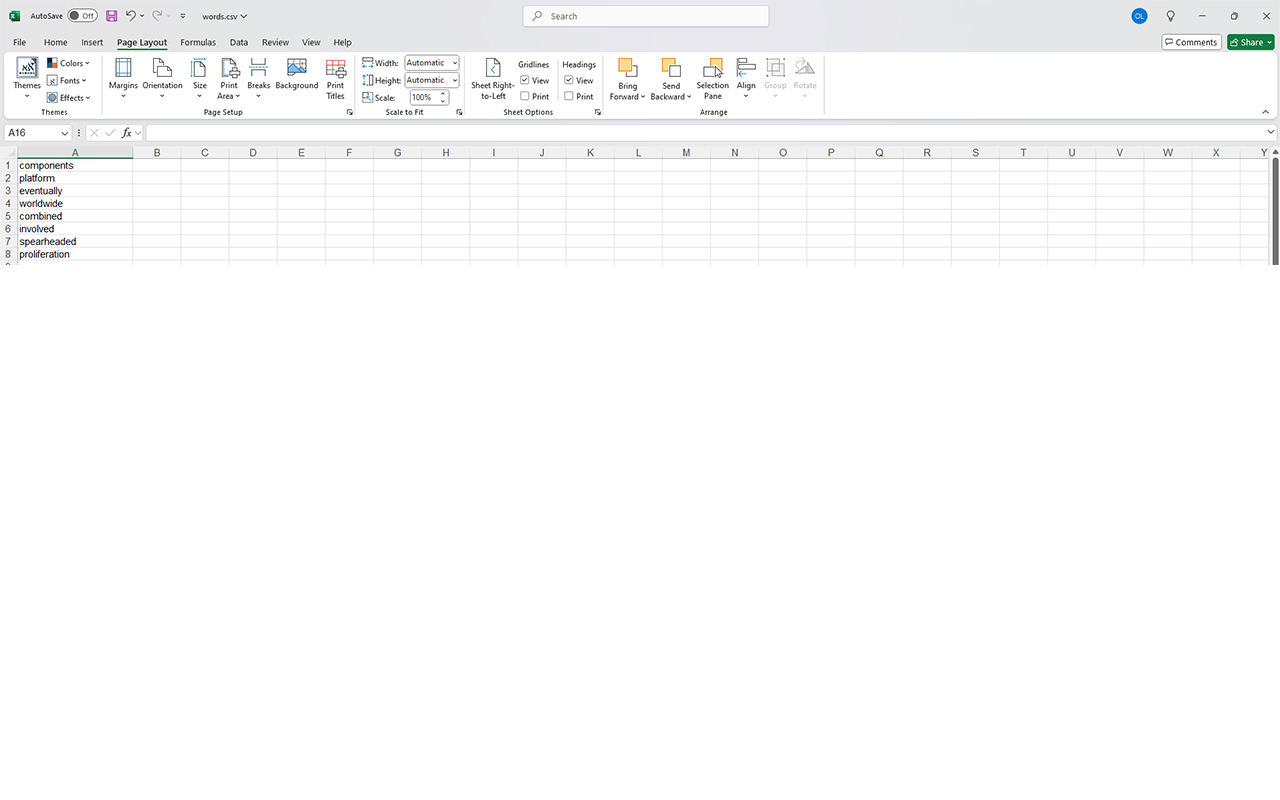Select the cell containing "proliferation"
The height and width of the screenshot is (800, 1280).
coord(75,254)
